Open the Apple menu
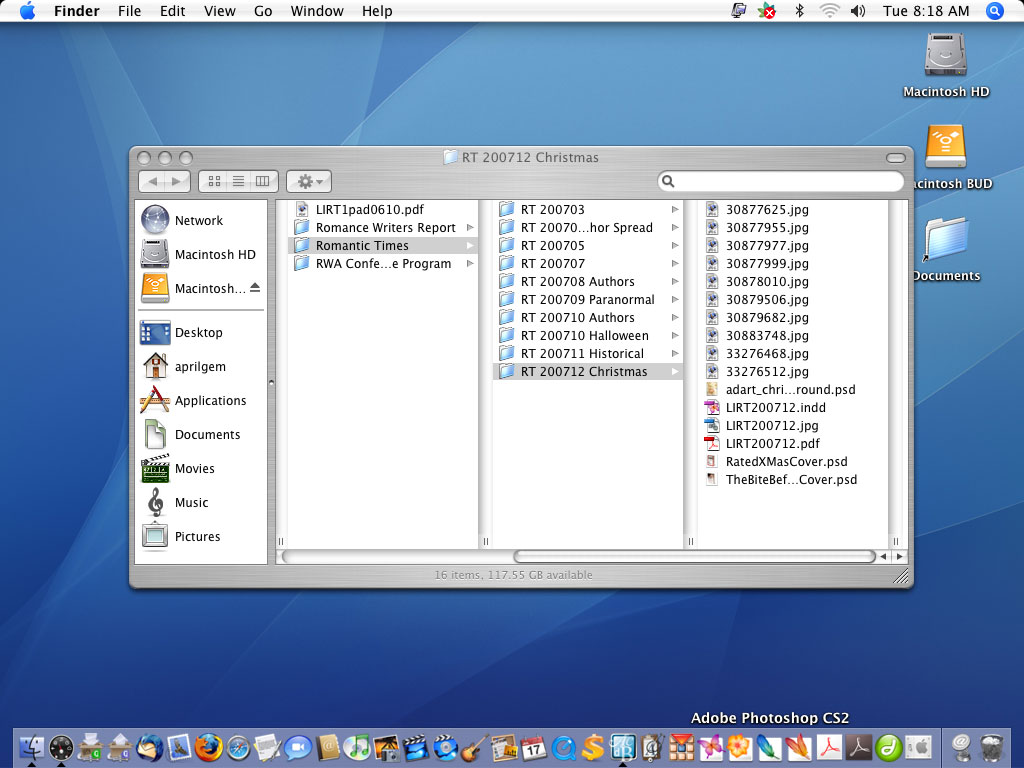The image size is (1024, 768). [x=27, y=11]
